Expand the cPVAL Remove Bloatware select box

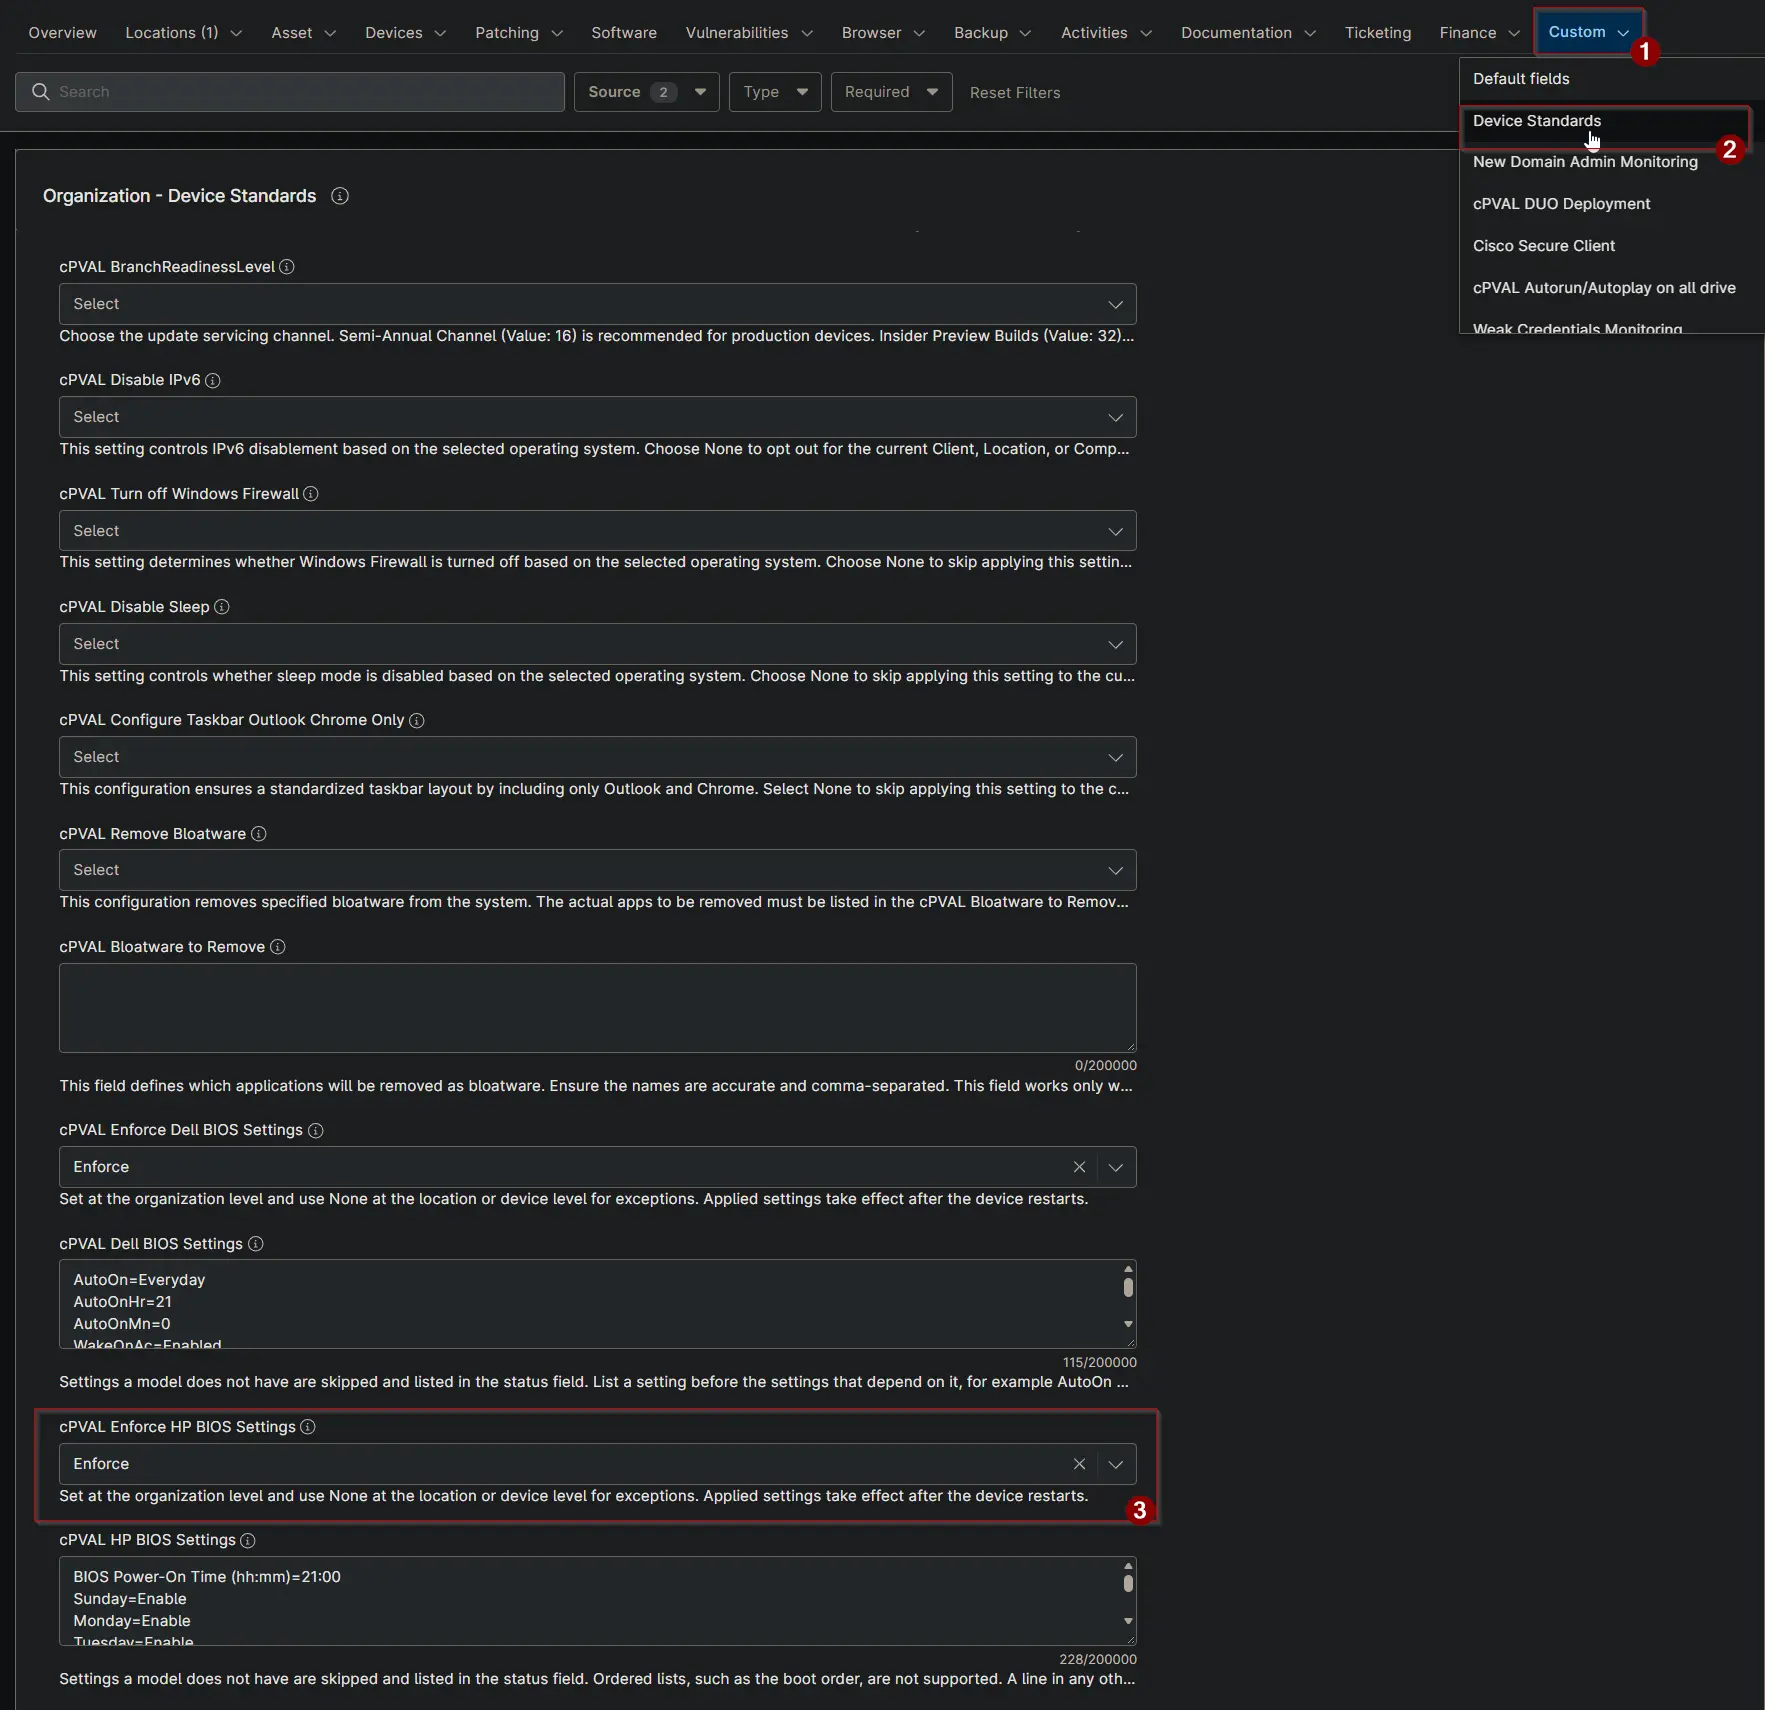pyautogui.click(x=598, y=870)
